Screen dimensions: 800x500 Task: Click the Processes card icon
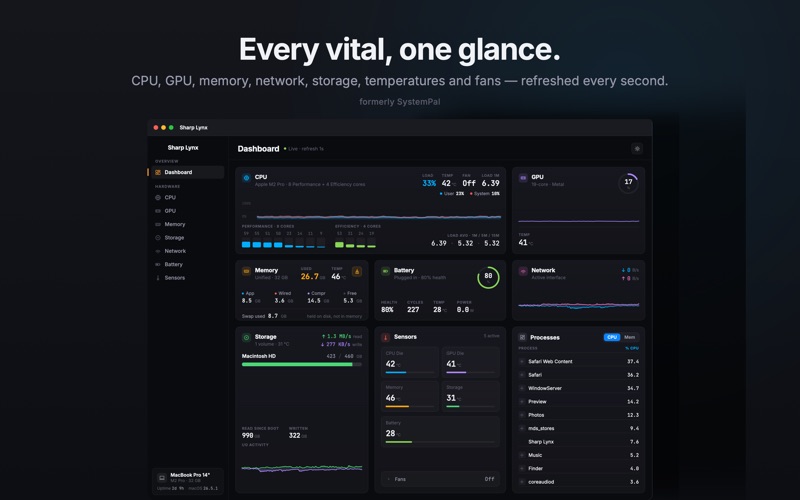[x=522, y=338]
